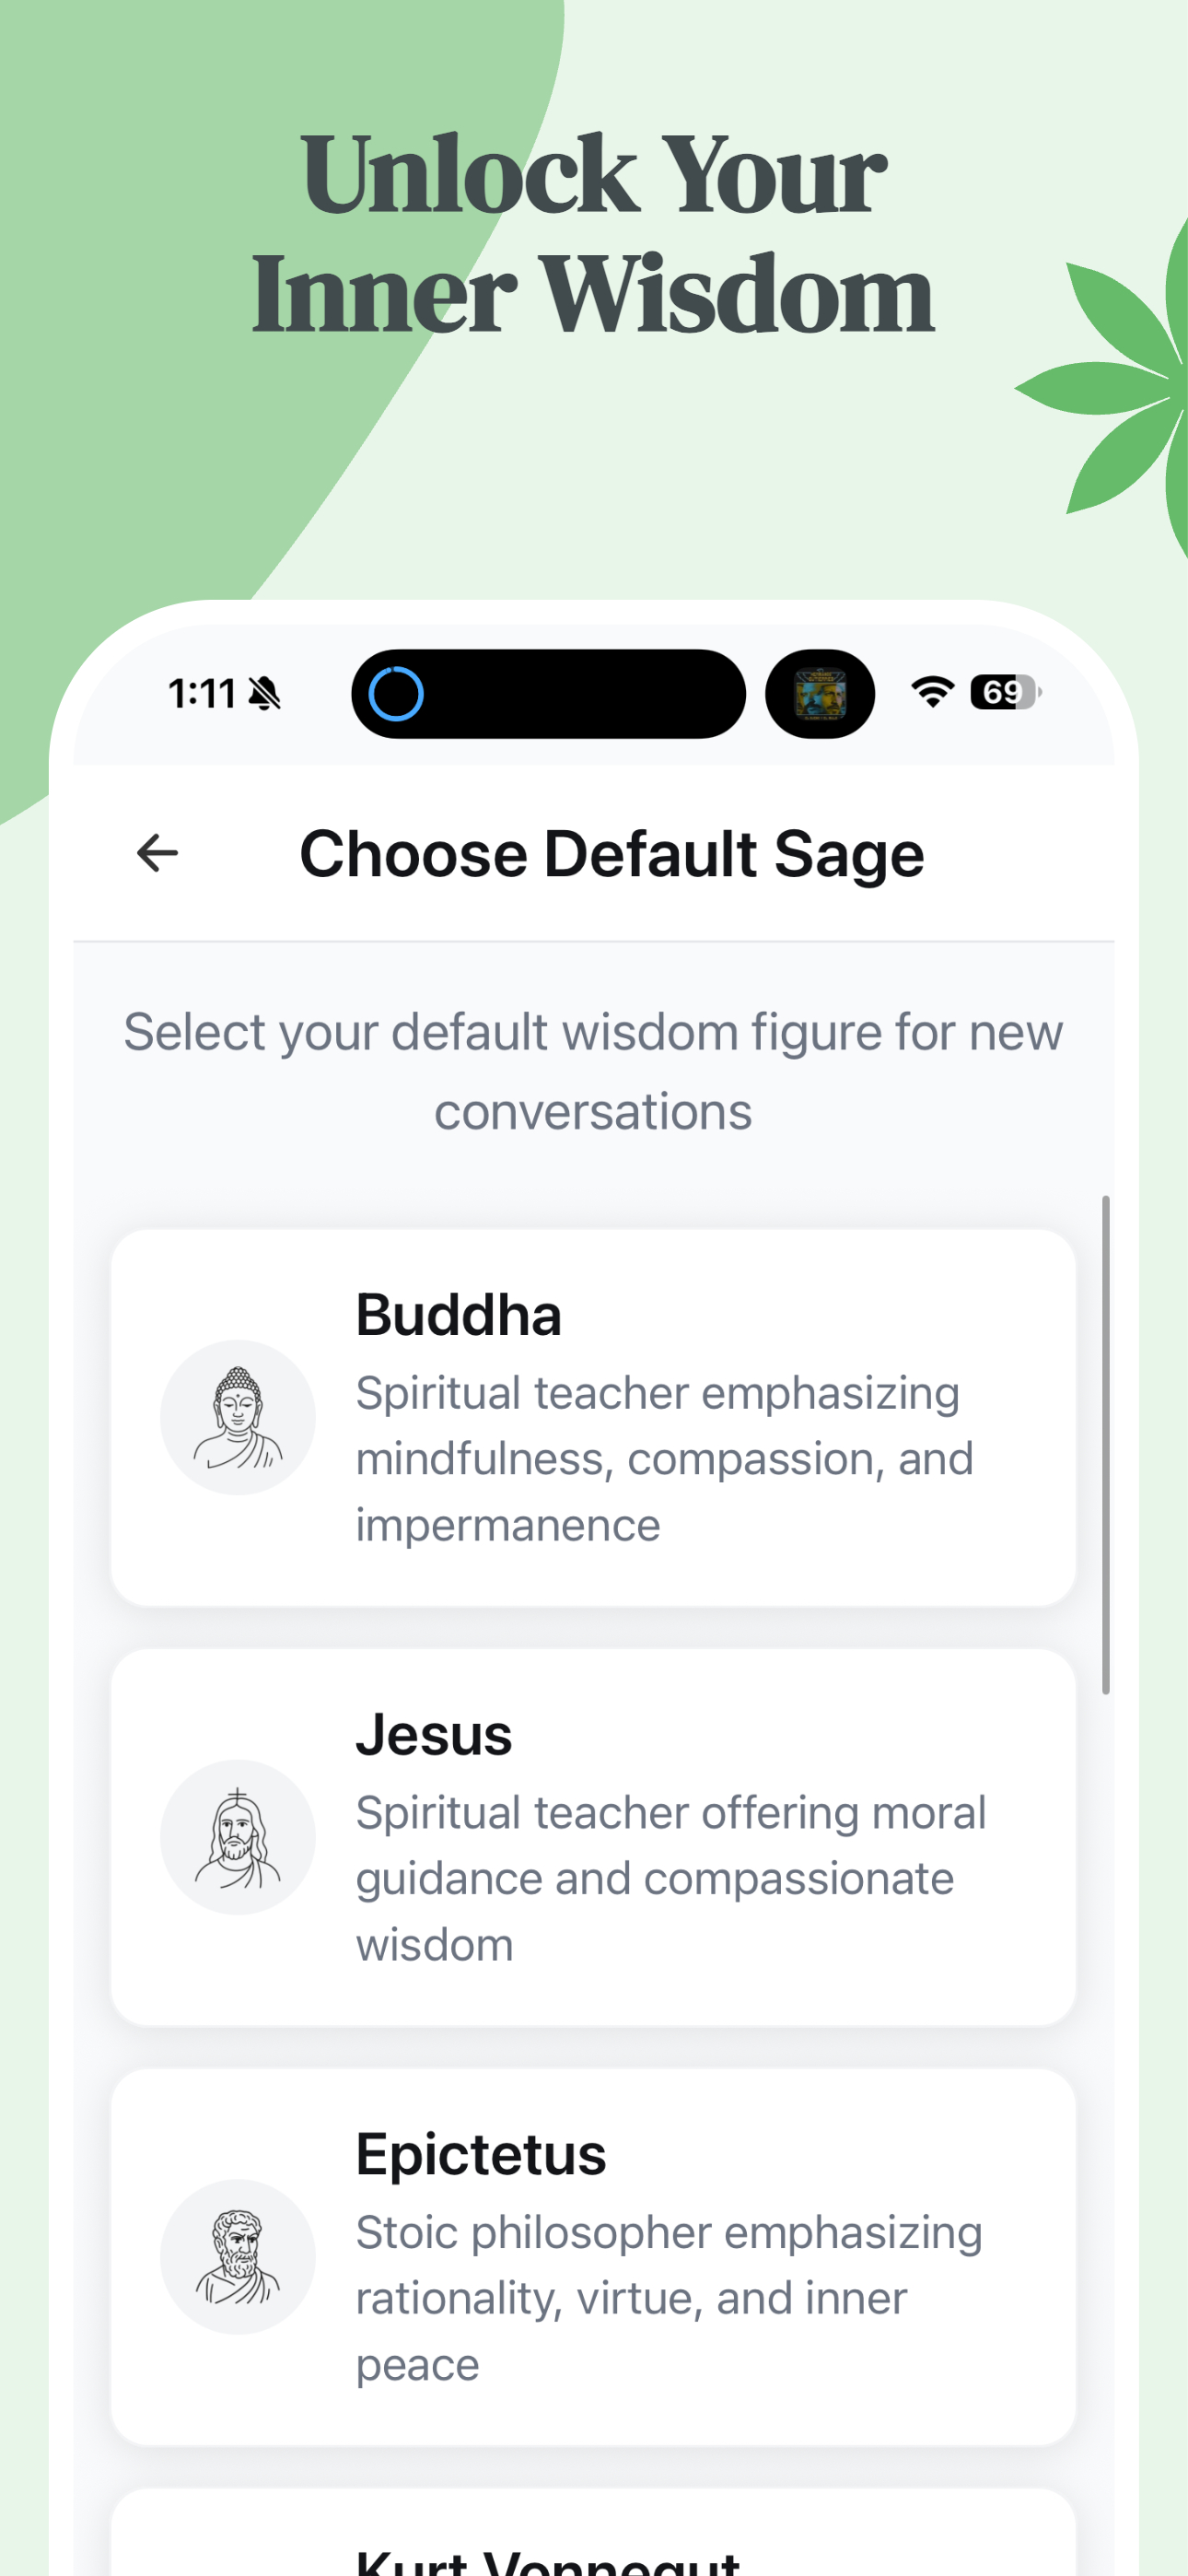This screenshot has width=1188, height=2576.
Task: Choose the Epictetus sage card
Action: [593, 2257]
